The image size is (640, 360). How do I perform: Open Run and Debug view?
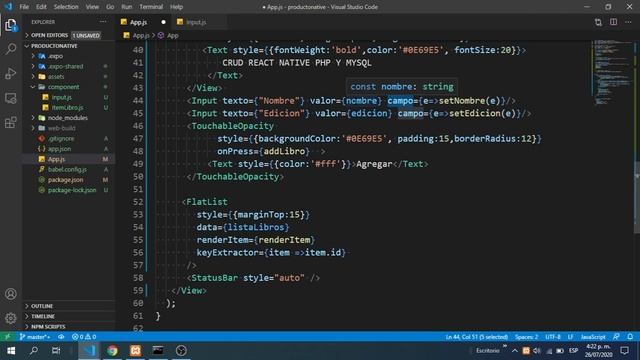11,73
